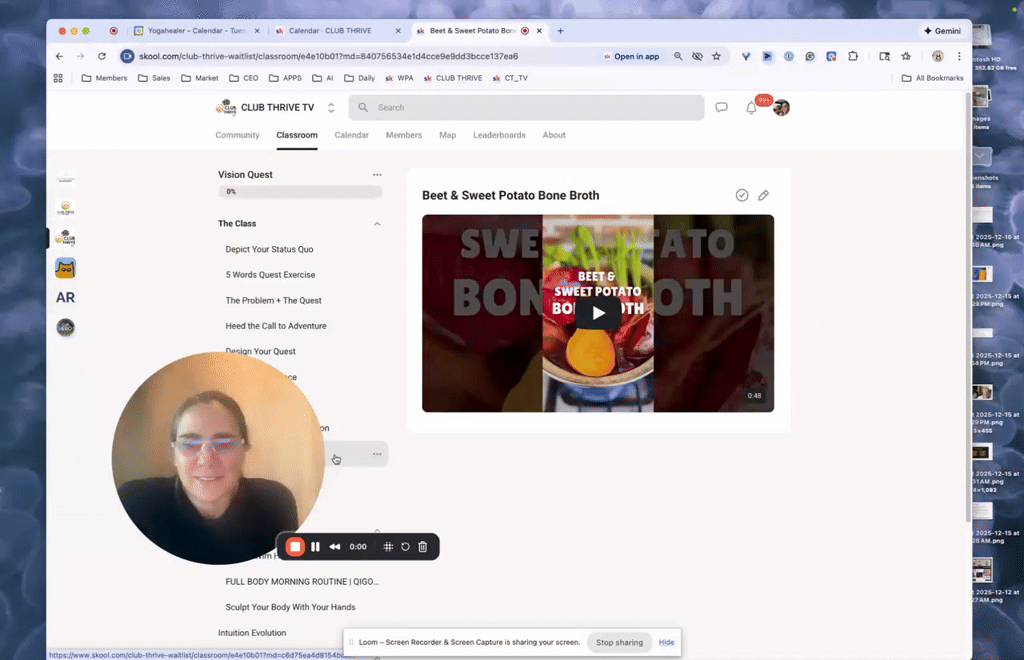Image resolution: width=1024 pixels, height=660 pixels.
Task: Pause the Loom recording
Action: [315, 547]
